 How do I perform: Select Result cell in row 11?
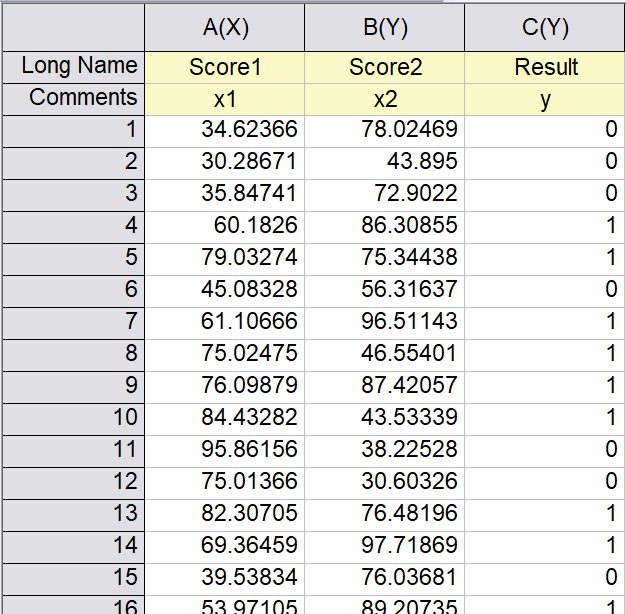545,451
